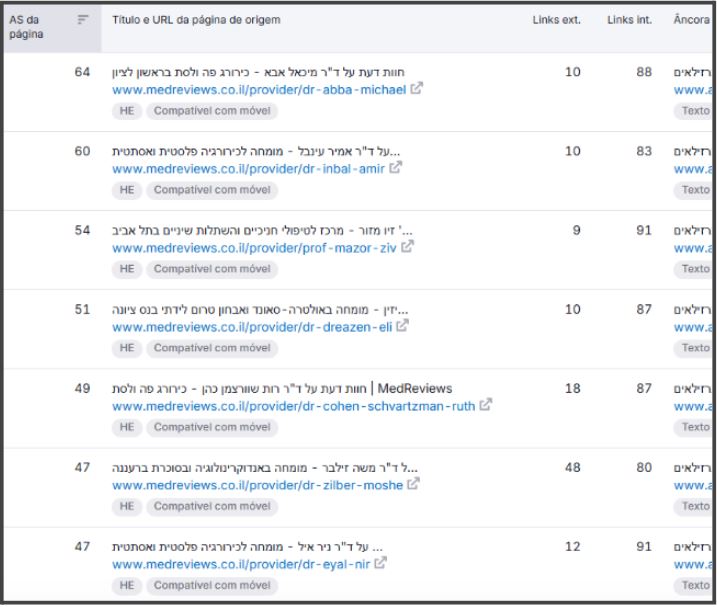This screenshot has height=607, width=717.
Task: Select the page AS value 51
Action: 82,309
